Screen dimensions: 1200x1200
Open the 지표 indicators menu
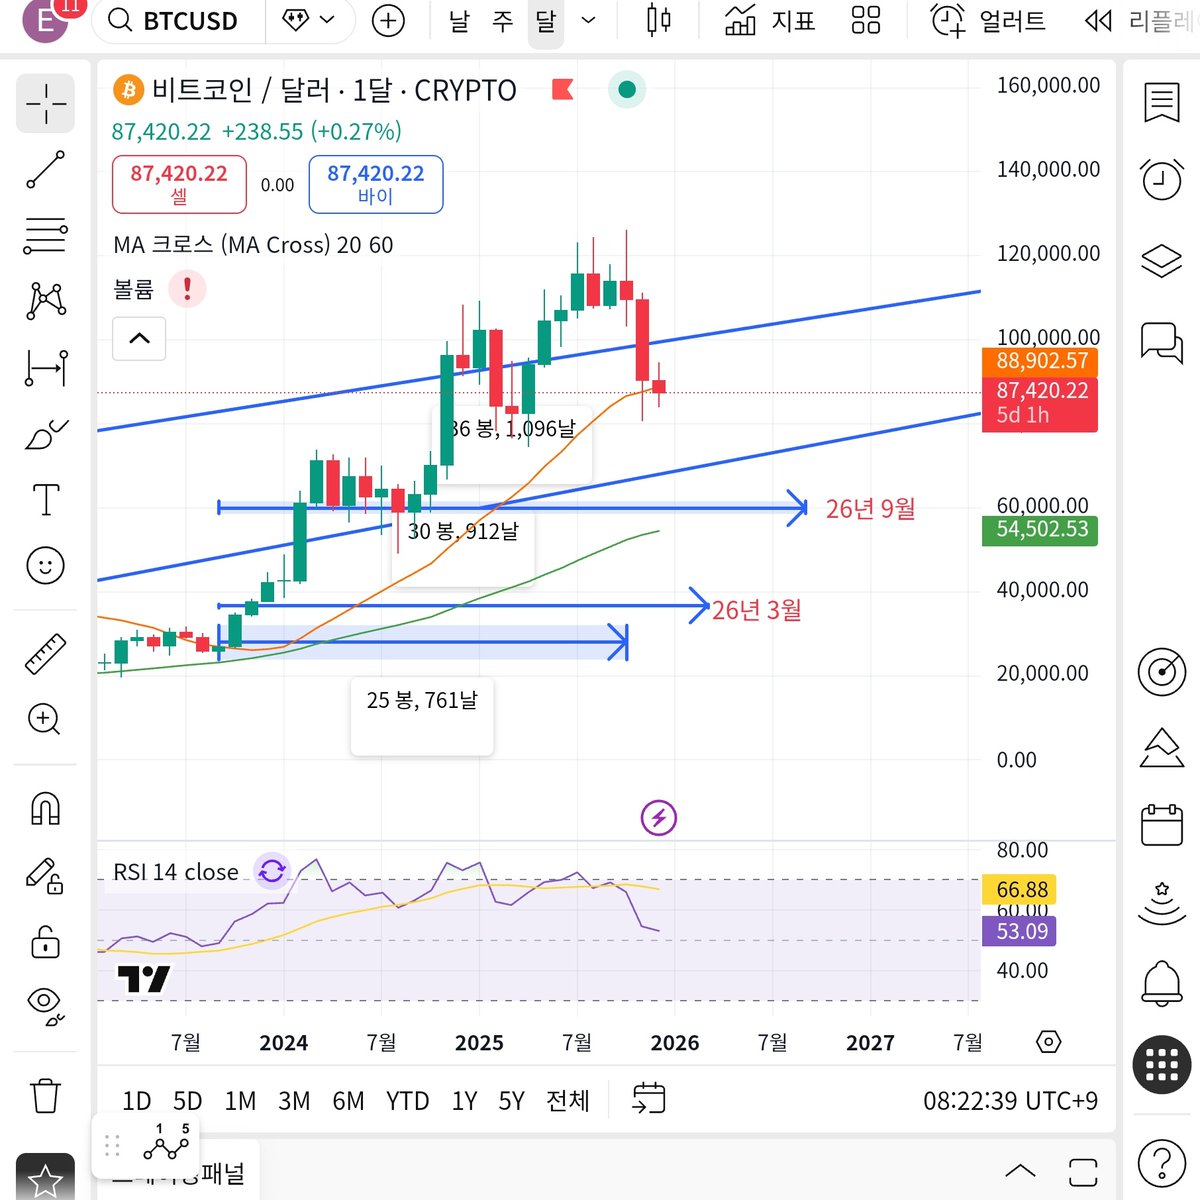click(770, 20)
